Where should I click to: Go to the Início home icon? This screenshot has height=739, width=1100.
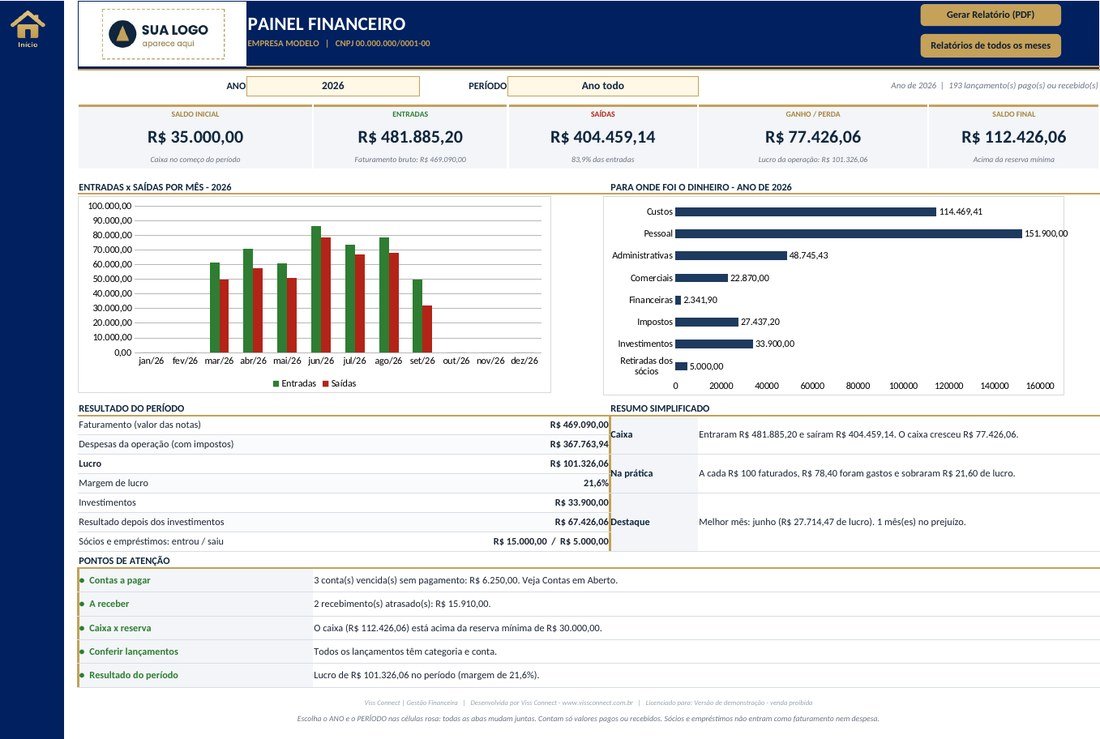pos(27,29)
